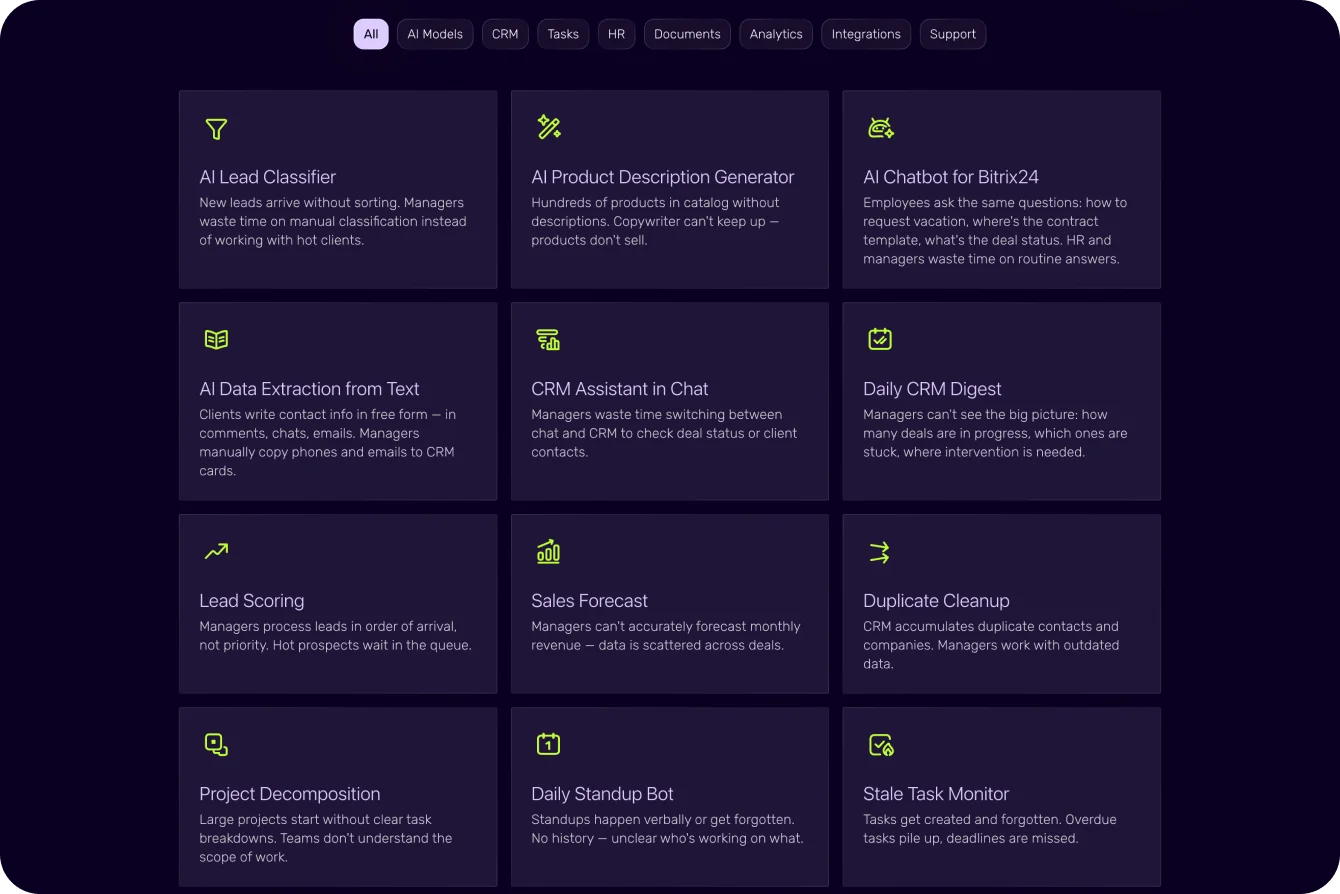Click the merge arrows icon on Duplicate Cleanup

click(x=880, y=552)
